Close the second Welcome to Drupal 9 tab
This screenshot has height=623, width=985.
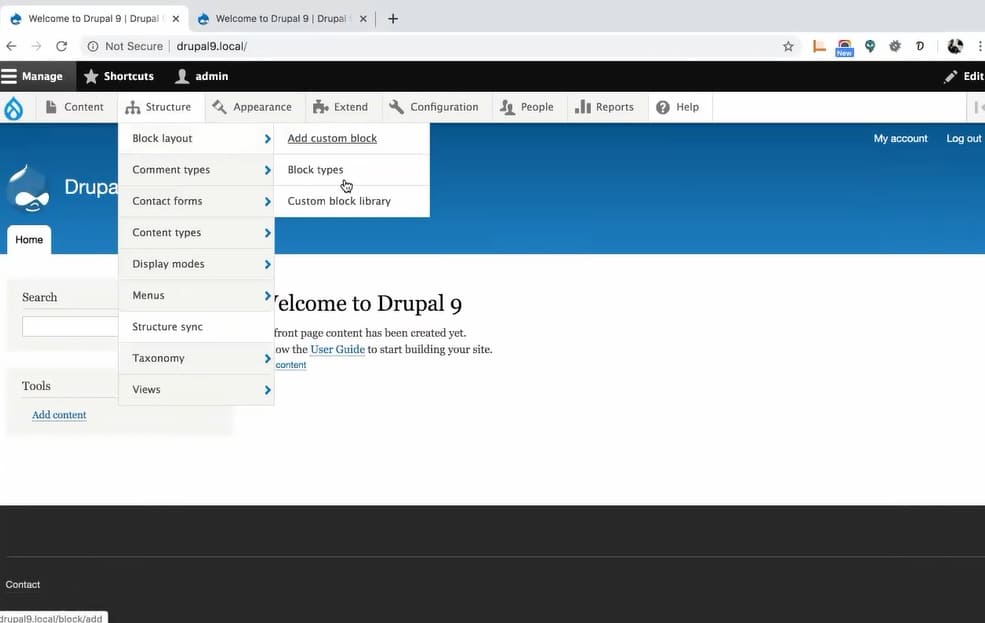point(363,19)
